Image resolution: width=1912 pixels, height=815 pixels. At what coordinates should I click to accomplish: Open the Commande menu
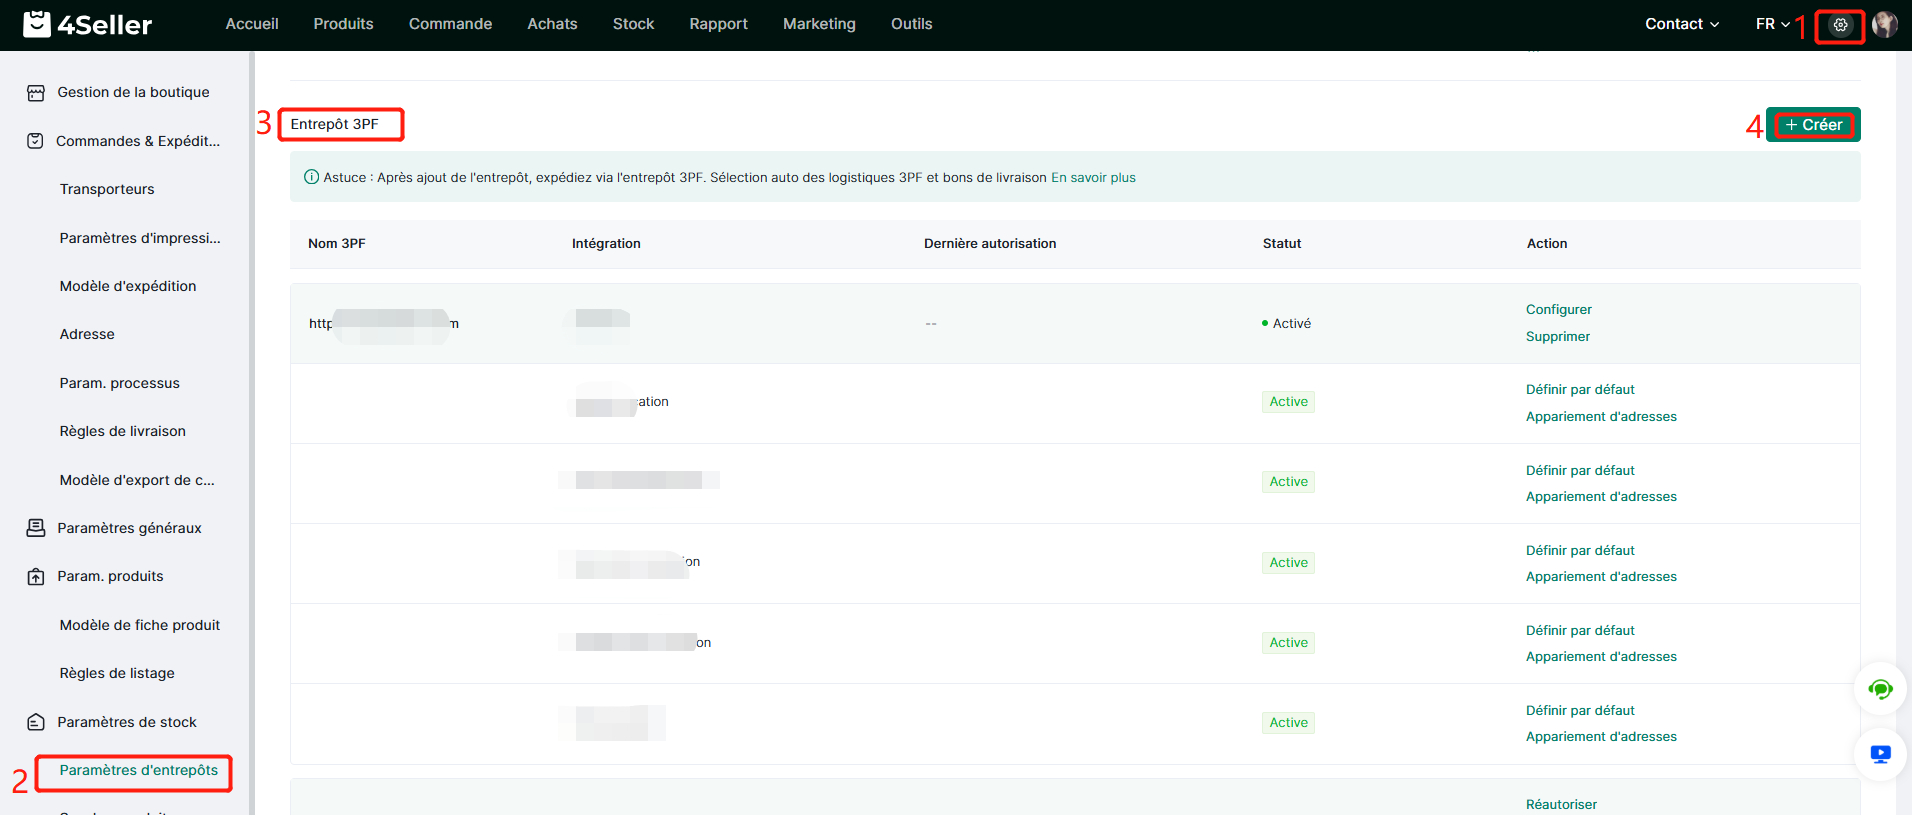(450, 24)
